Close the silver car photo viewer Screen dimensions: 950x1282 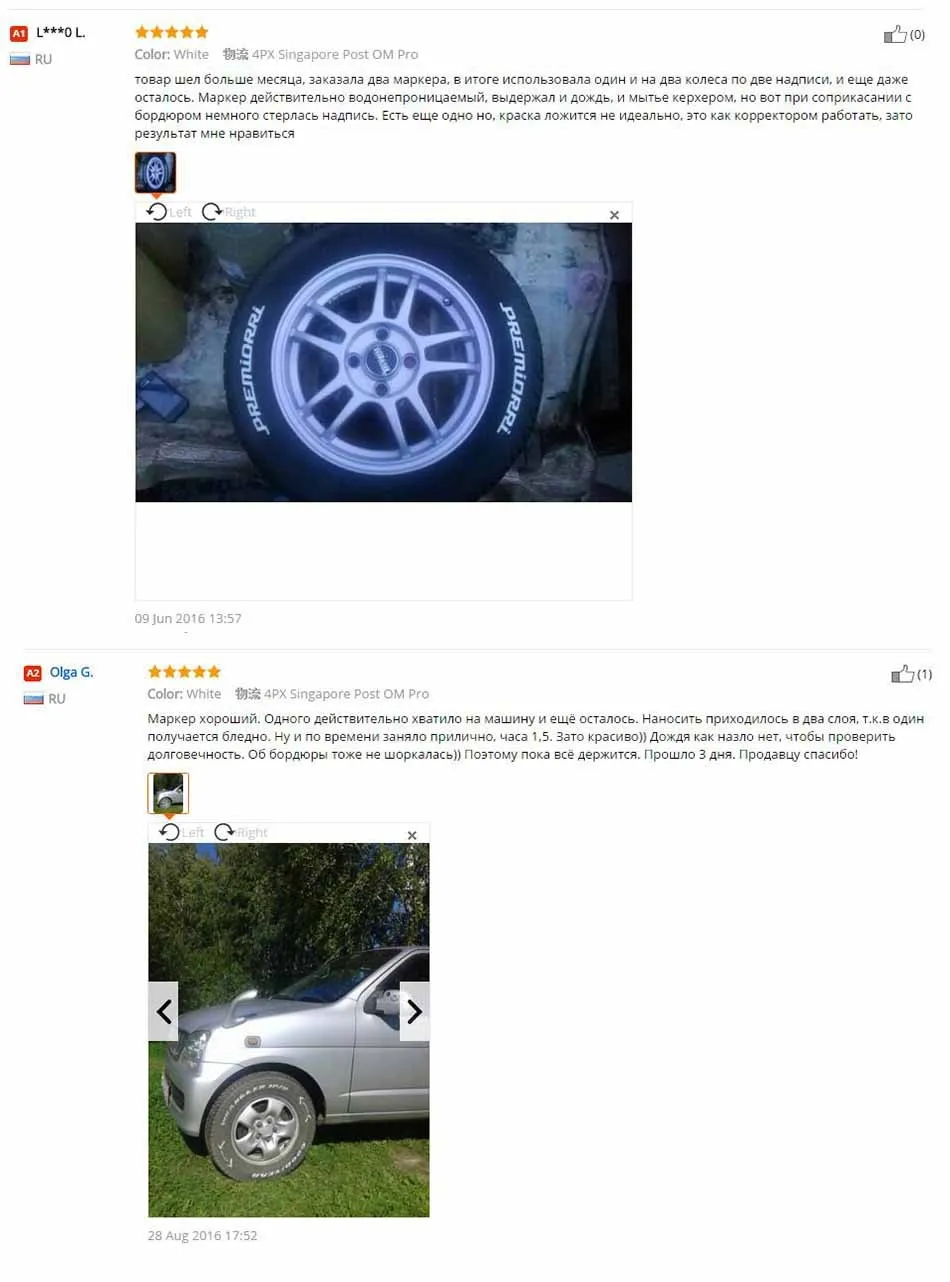click(411, 835)
